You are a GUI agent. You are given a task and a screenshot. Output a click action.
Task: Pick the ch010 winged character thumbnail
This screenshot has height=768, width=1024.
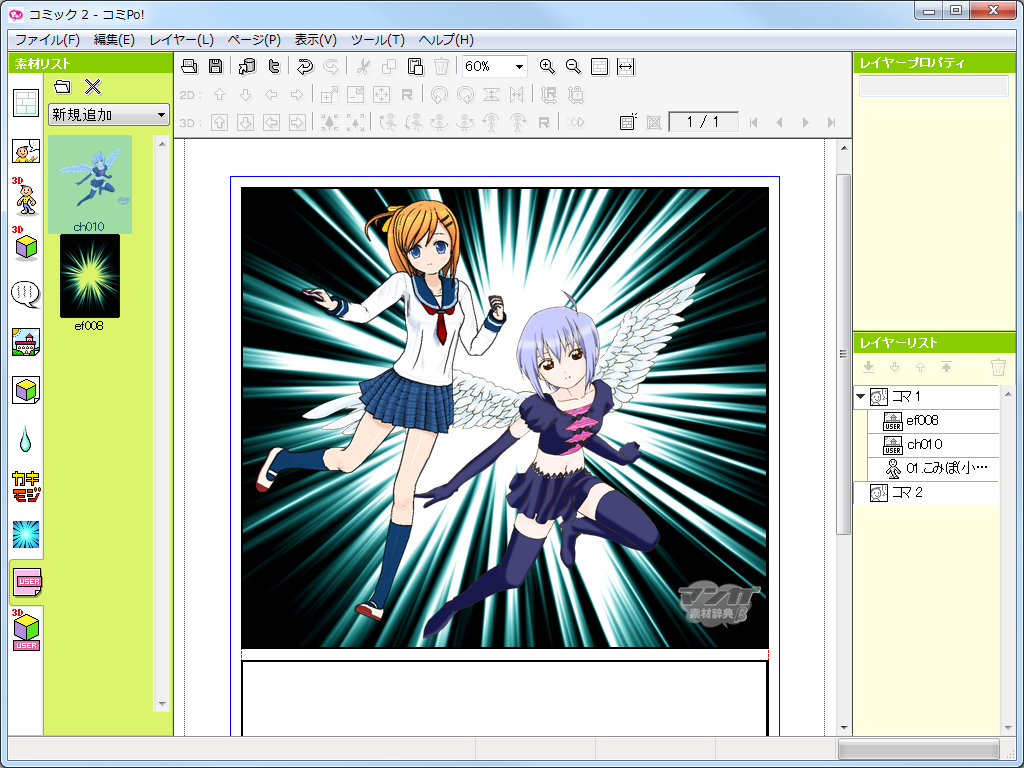pyautogui.click(x=90, y=184)
